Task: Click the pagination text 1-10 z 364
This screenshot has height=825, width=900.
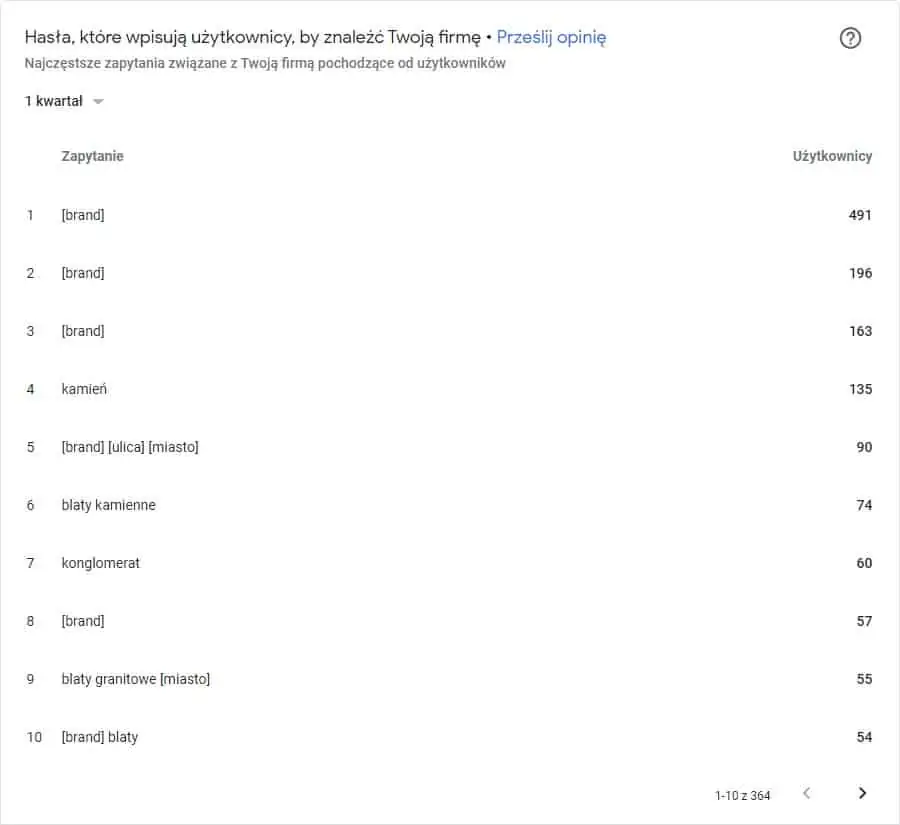Action: click(742, 796)
